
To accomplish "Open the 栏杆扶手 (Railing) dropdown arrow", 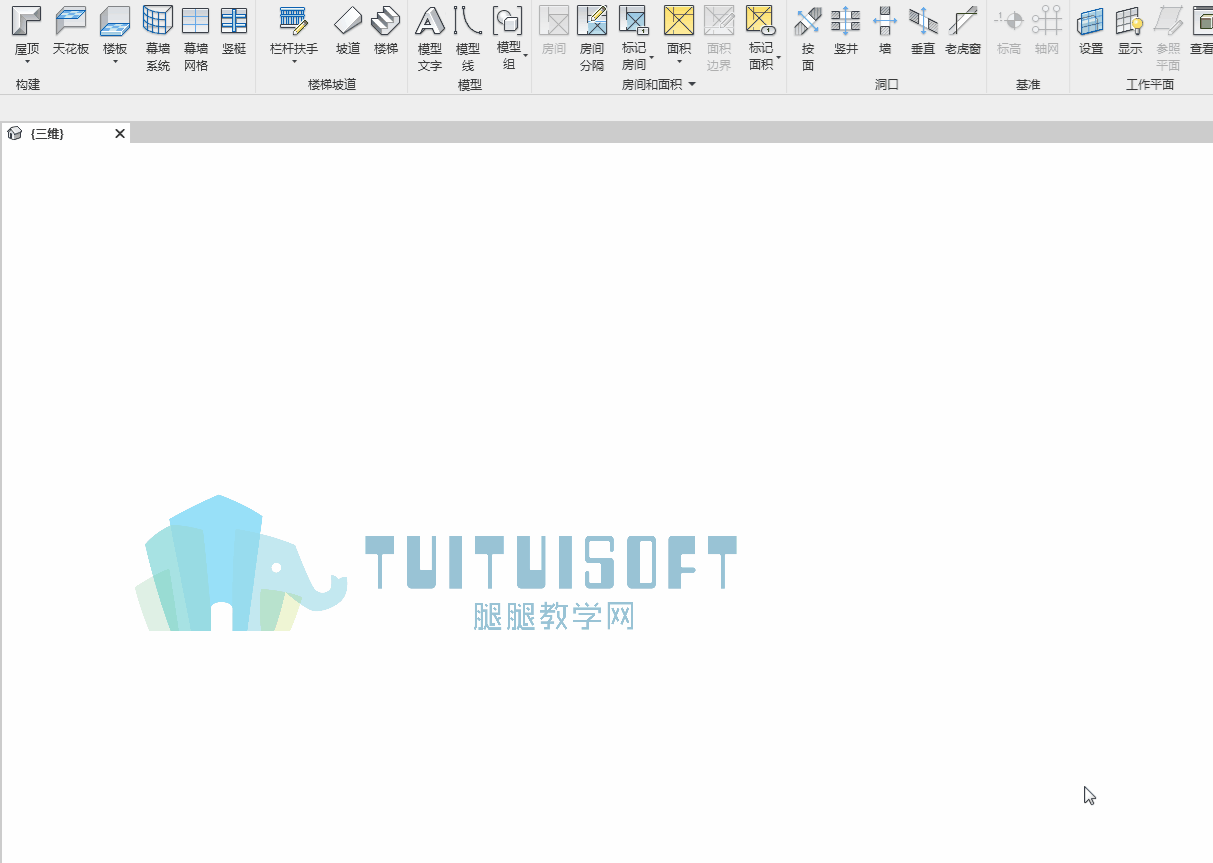I will point(294,62).
